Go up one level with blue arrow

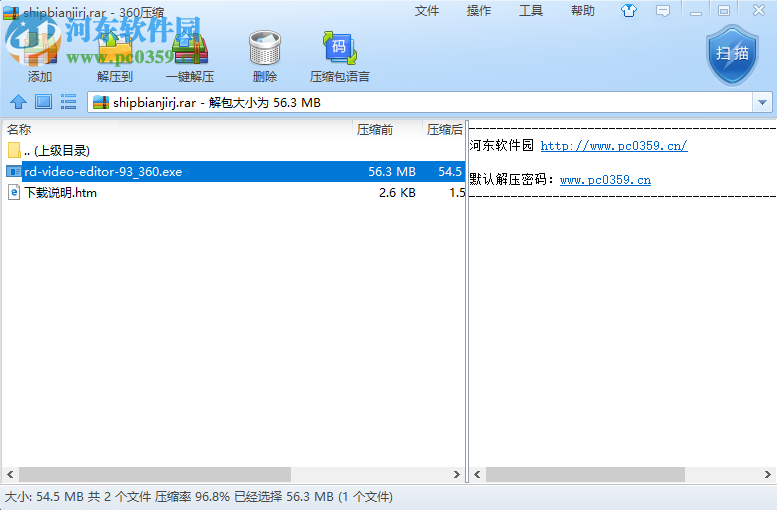pyautogui.click(x=18, y=102)
